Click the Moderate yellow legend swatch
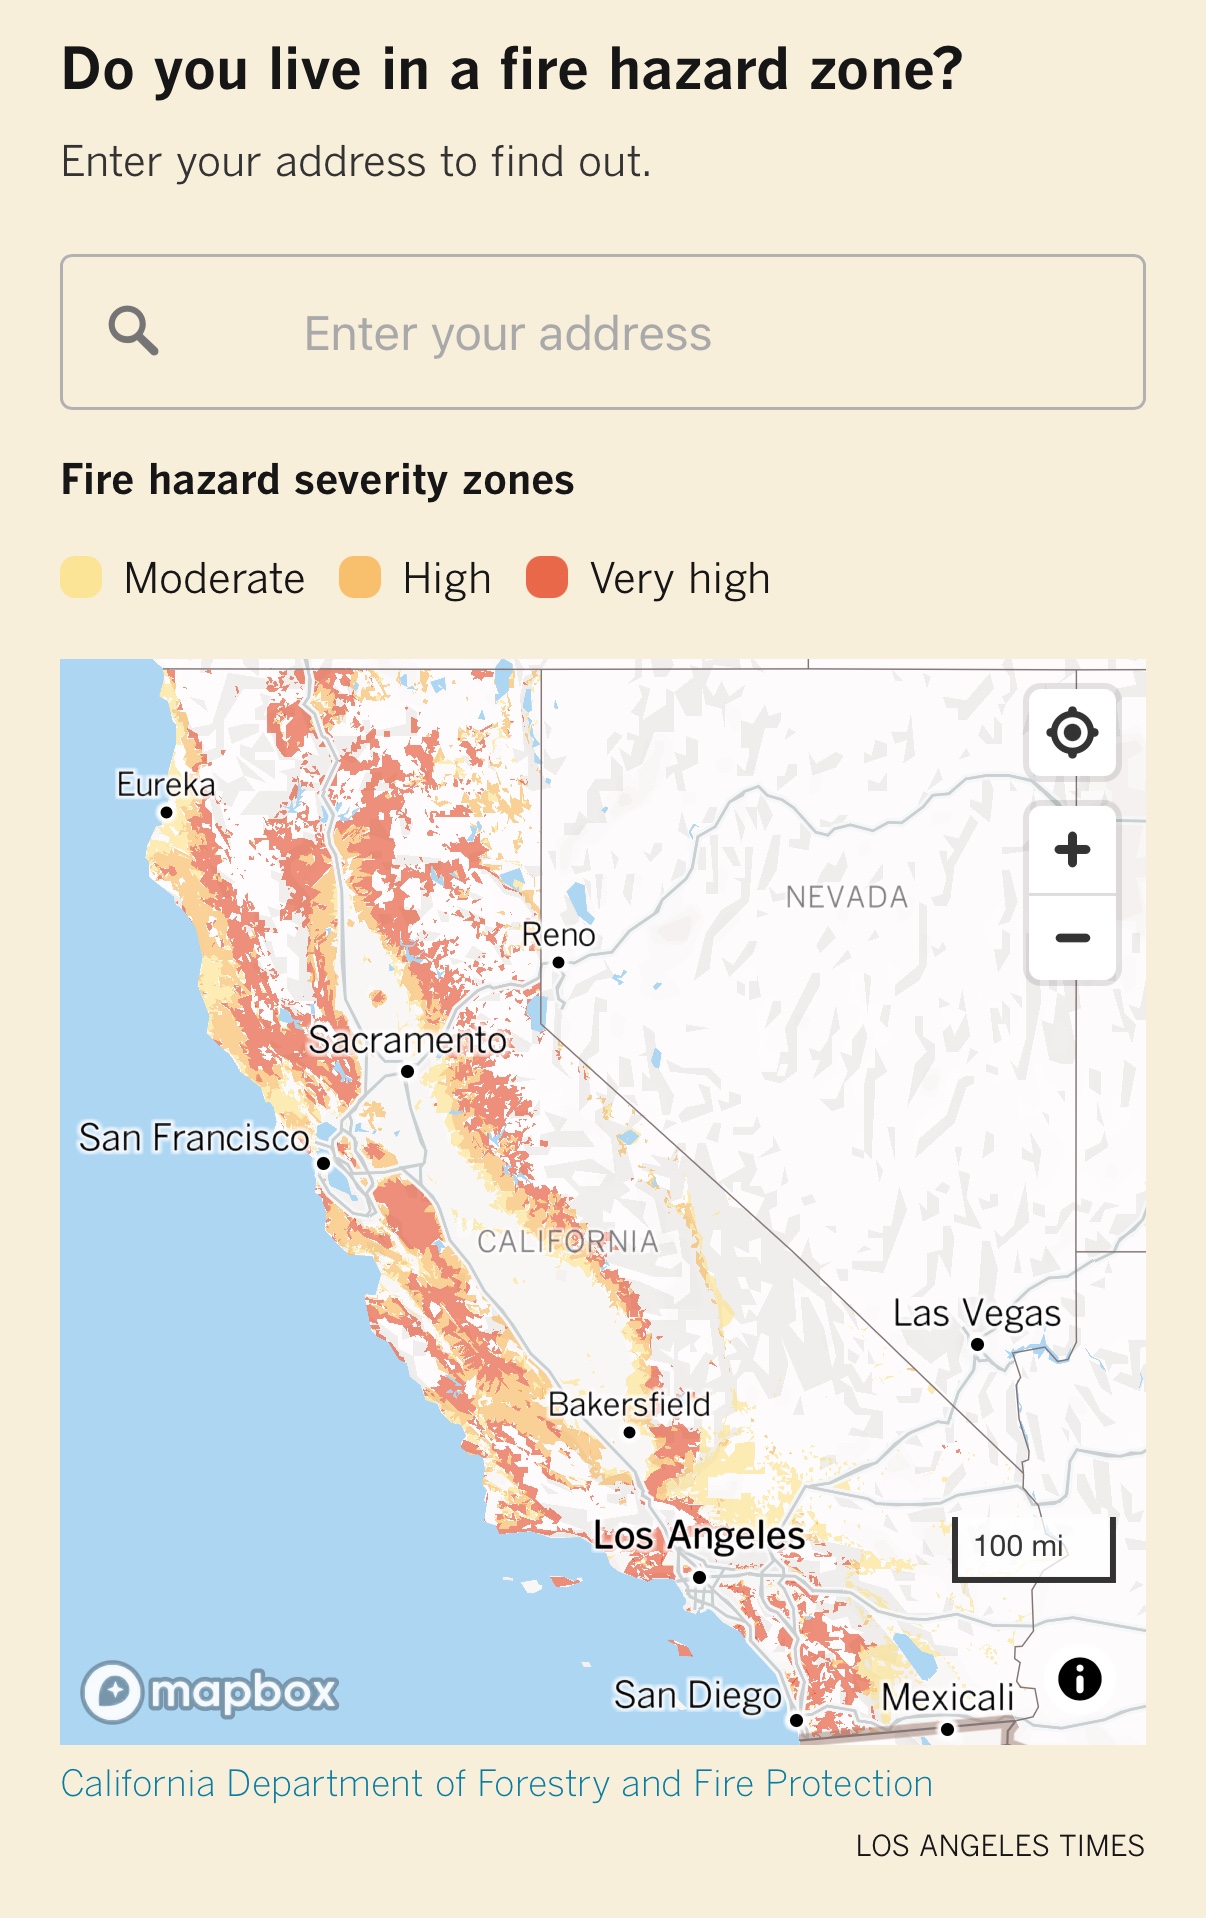 [x=81, y=578]
